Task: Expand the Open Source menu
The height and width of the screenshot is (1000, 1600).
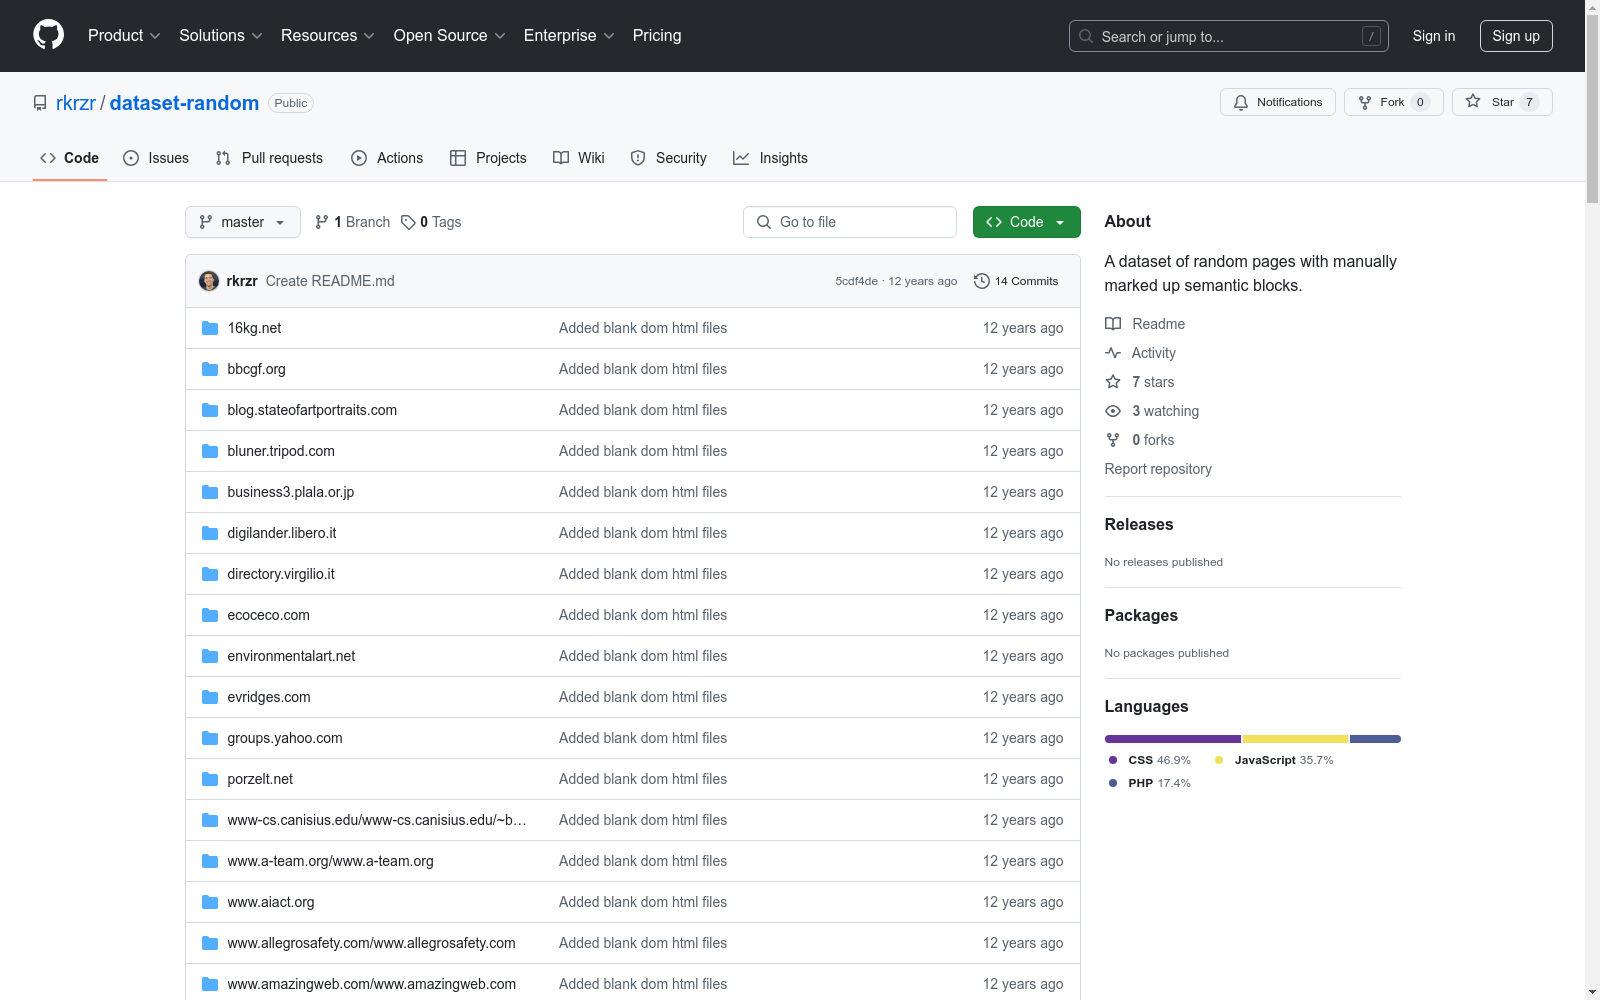Action: tap(450, 36)
